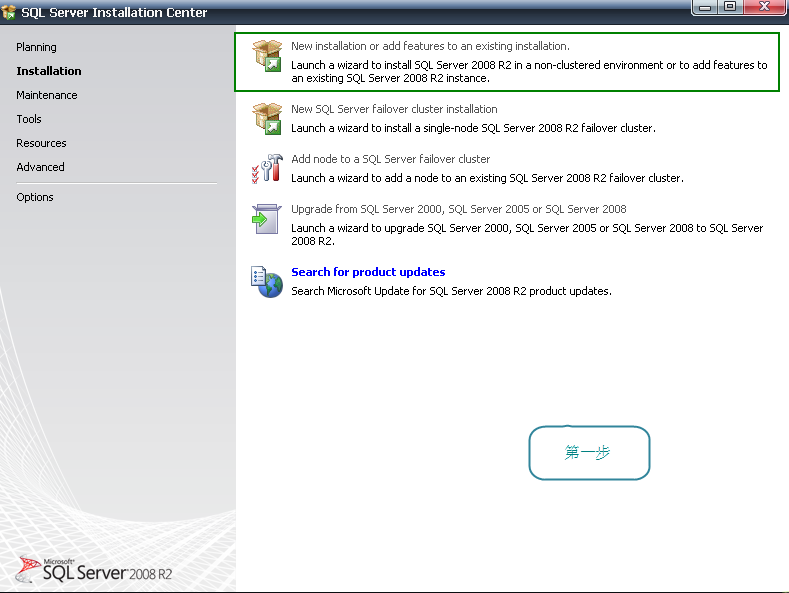
Task: Maximize the Installation Center window
Action: click(730, 7)
